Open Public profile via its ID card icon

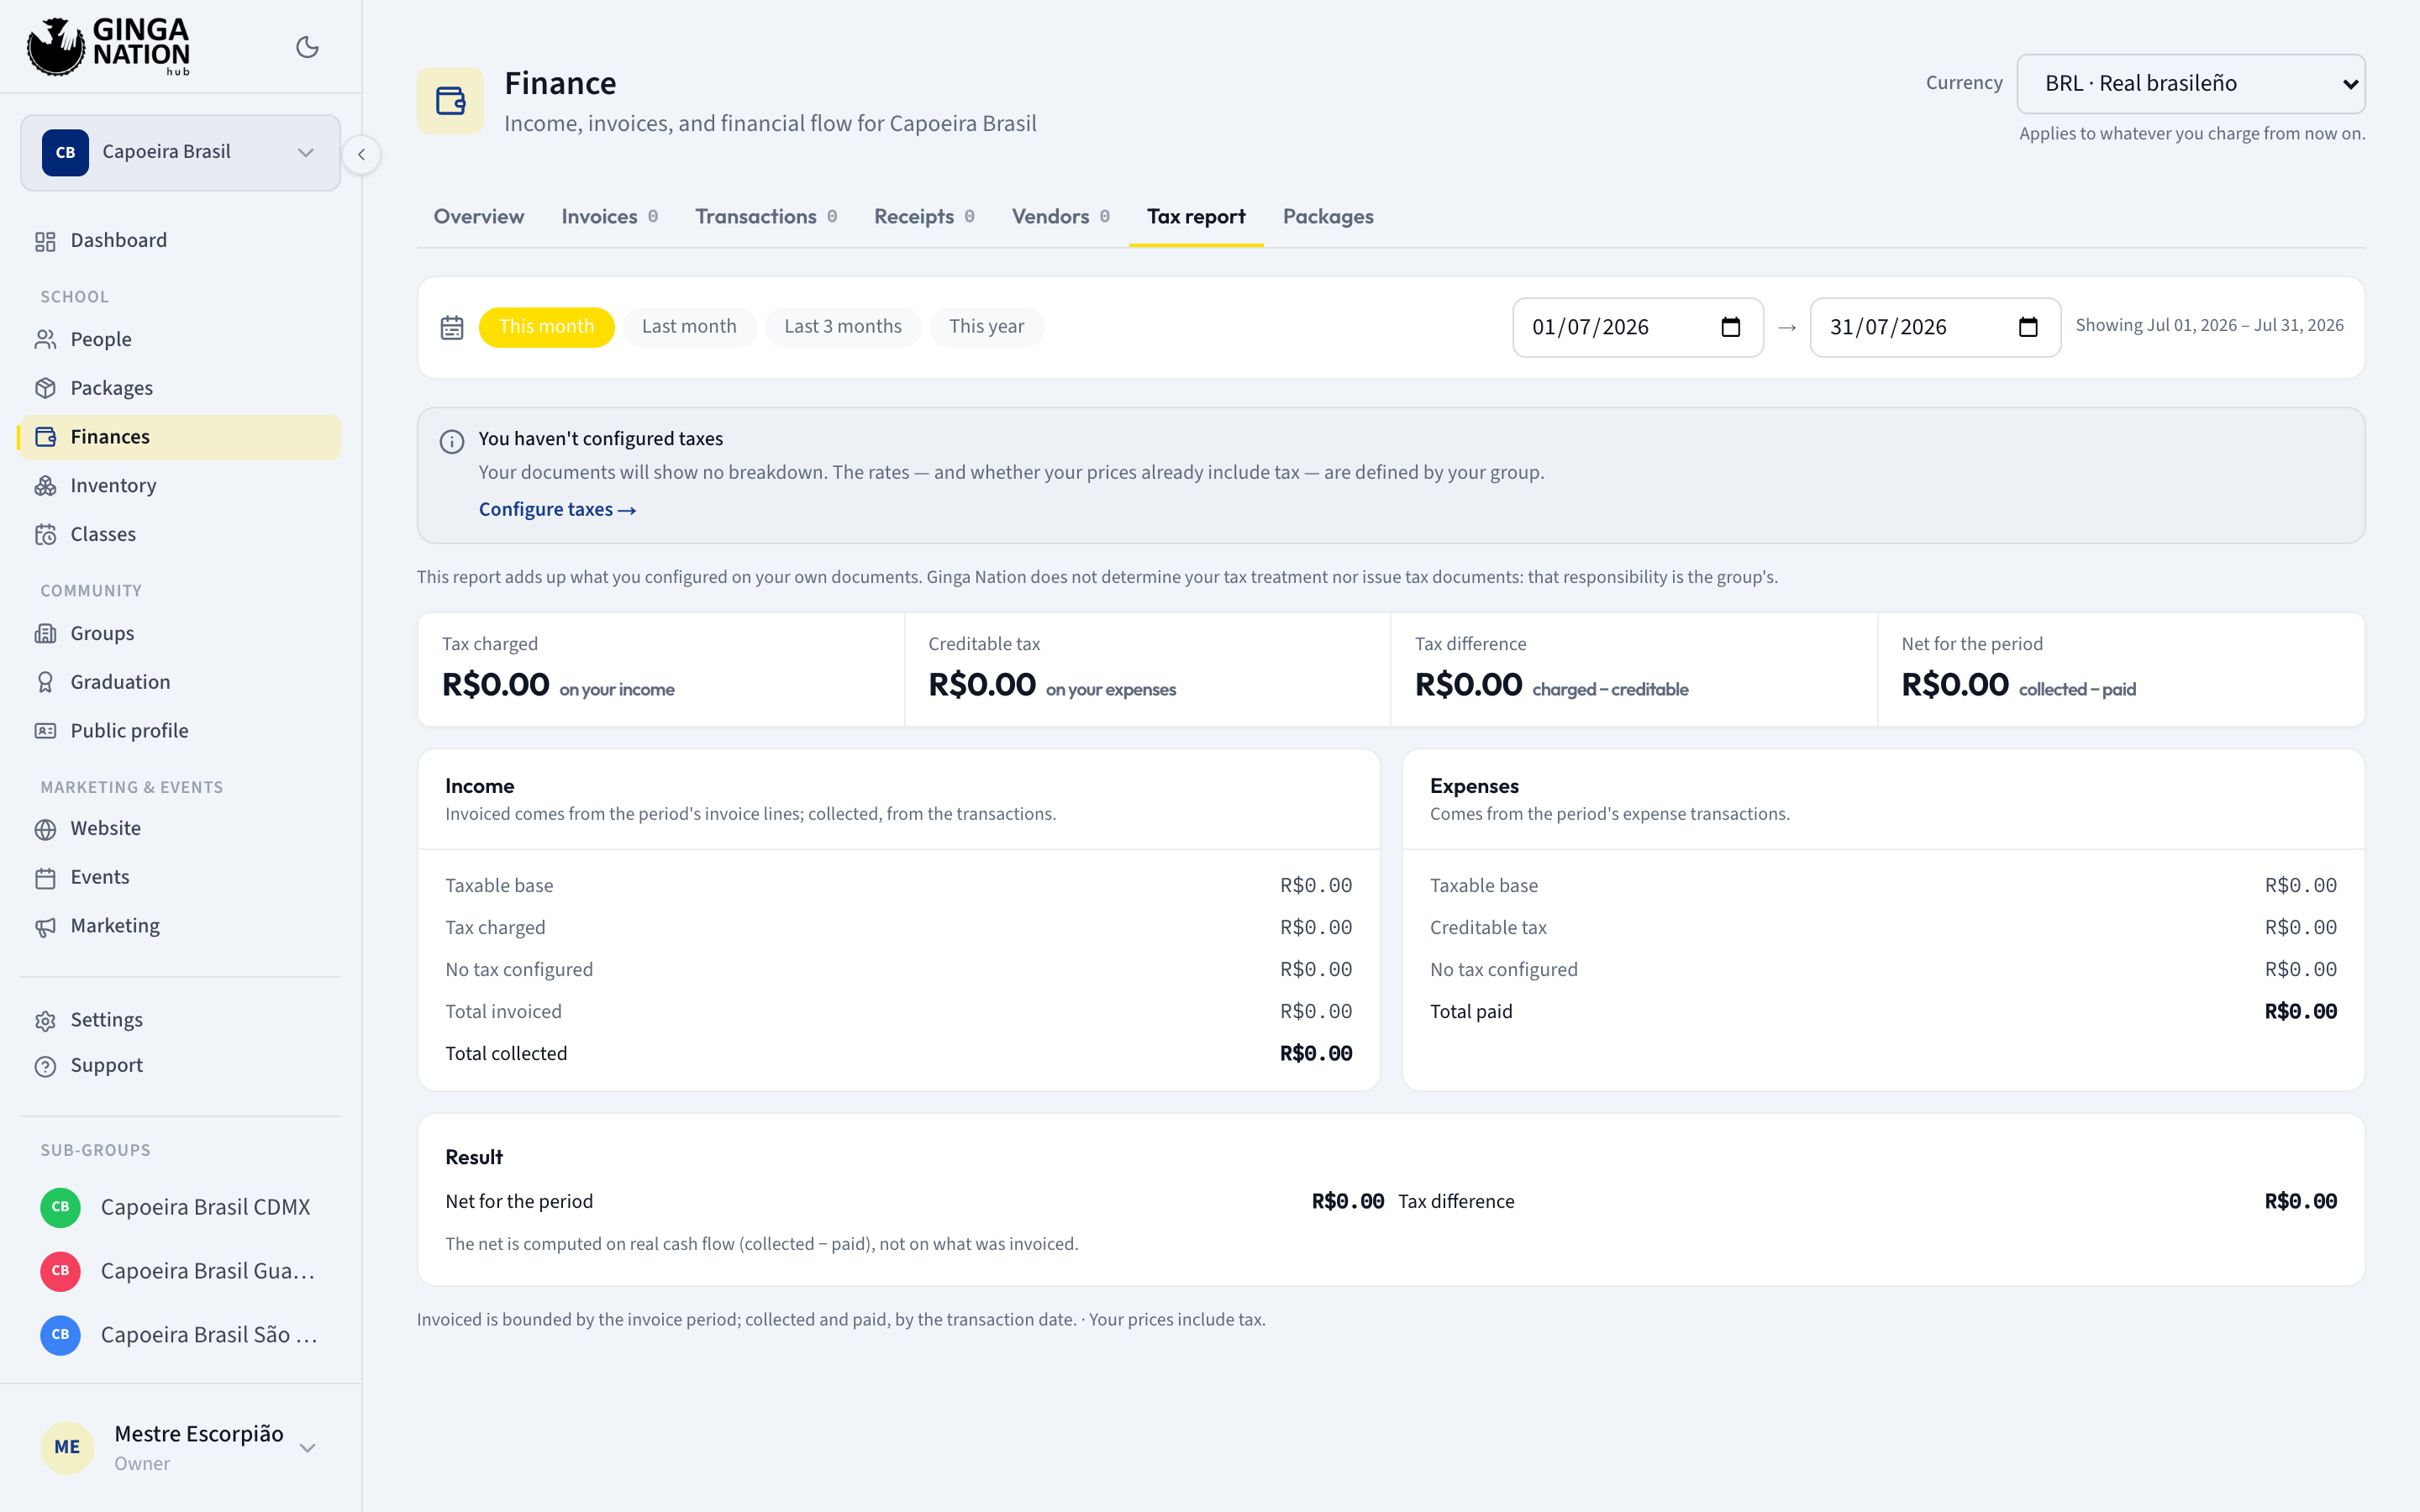coord(45,731)
